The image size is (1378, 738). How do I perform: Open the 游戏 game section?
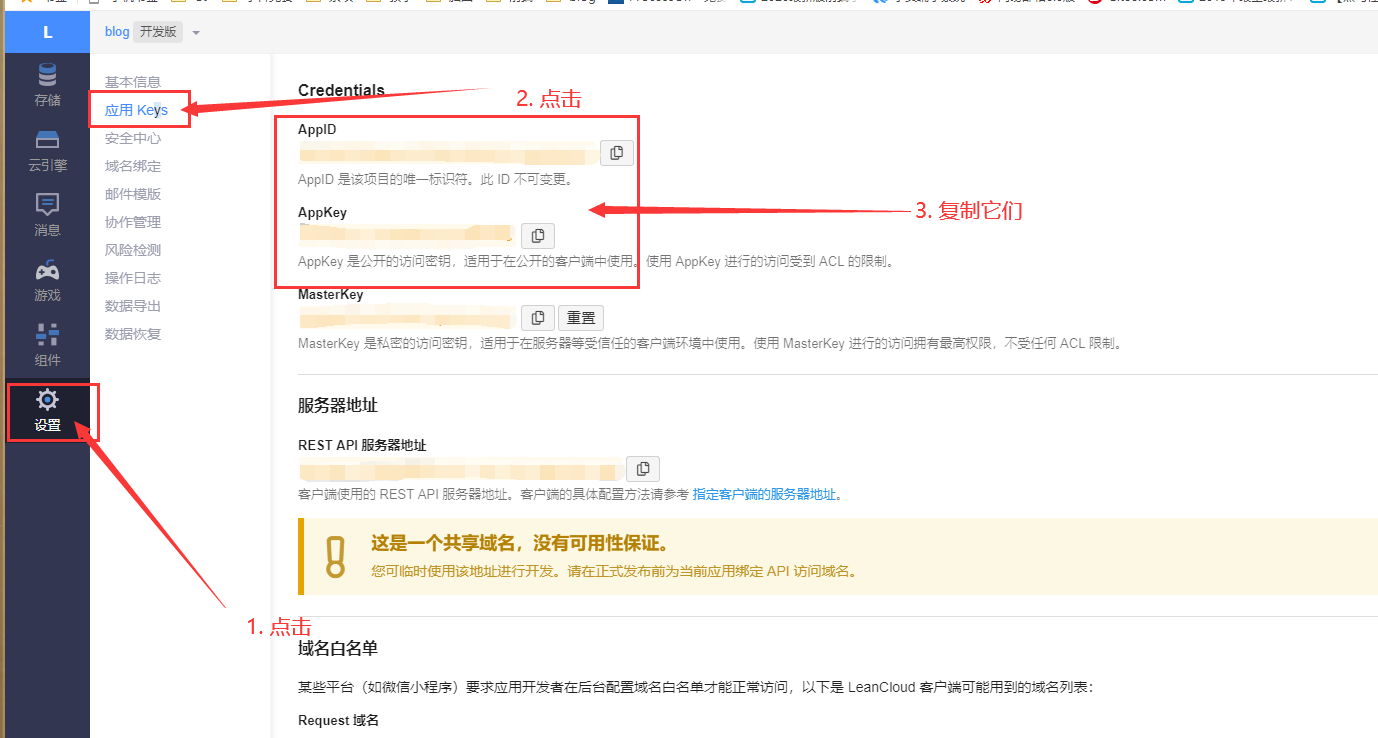point(47,281)
